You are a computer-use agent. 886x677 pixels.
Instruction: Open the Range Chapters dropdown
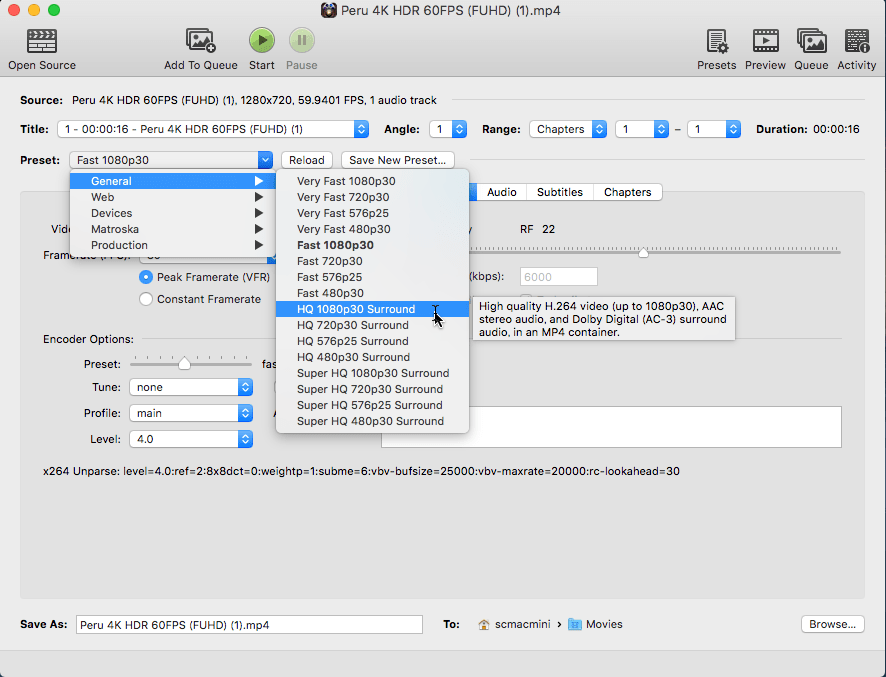click(568, 129)
